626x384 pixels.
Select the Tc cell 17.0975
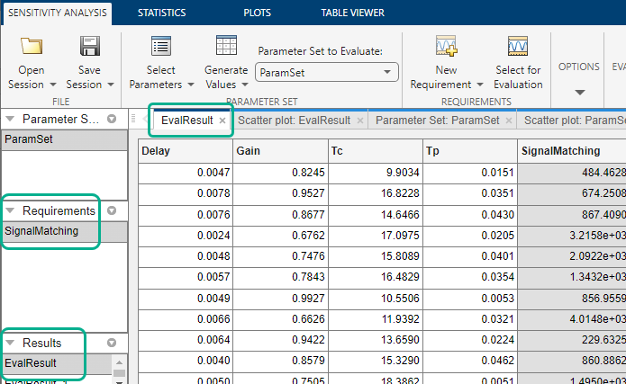point(375,236)
